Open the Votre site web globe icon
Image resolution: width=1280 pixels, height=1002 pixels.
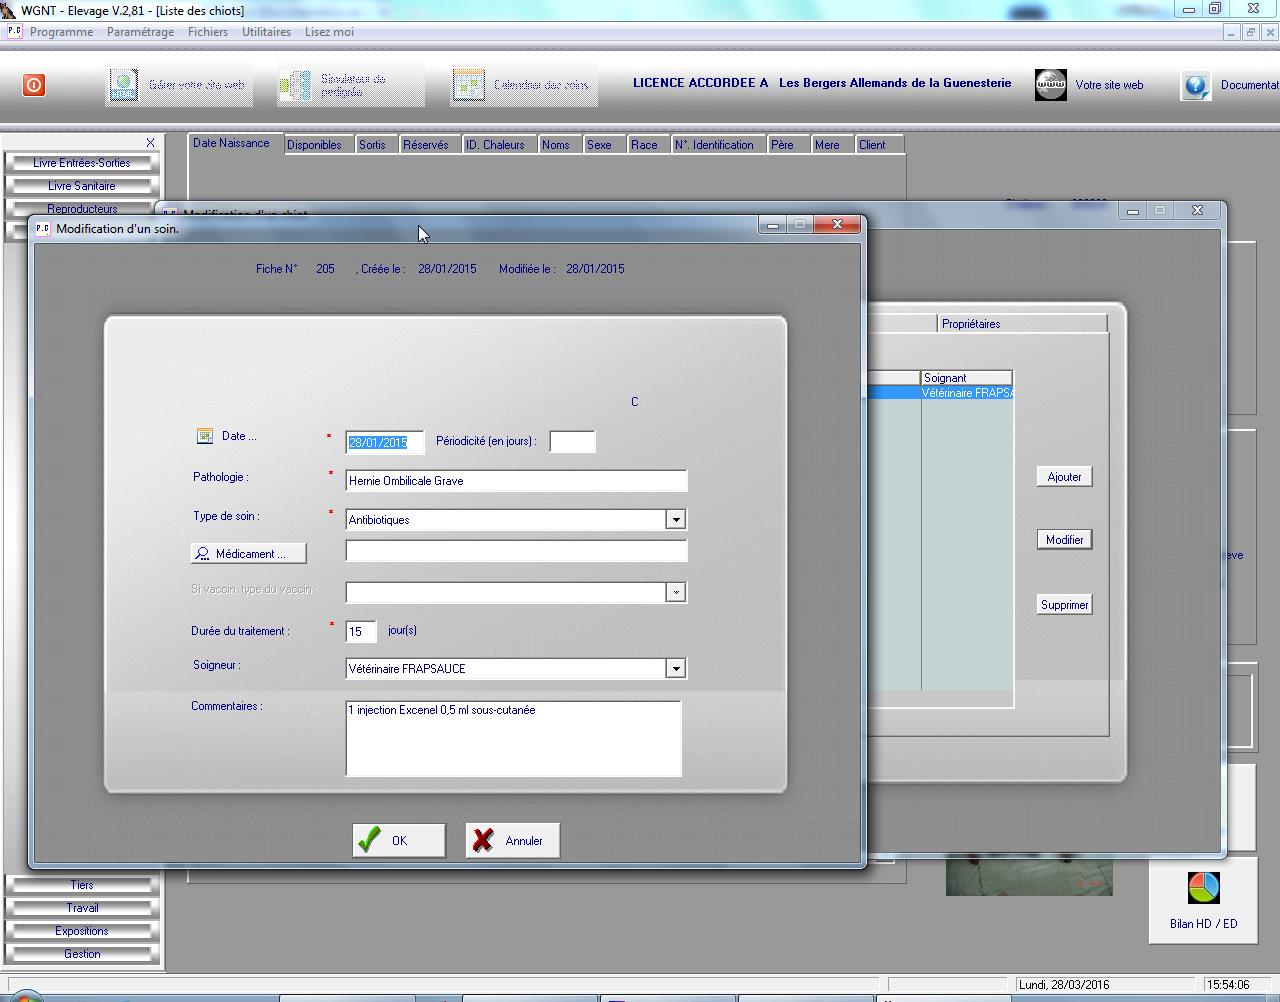click(1050, 85)
